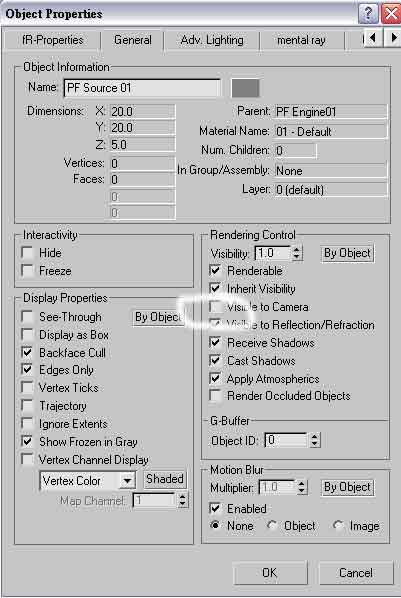Uncheck Cast Shadows option
Image resolution: width=401 pixels, height=598 pixels.
click(216, 360)
